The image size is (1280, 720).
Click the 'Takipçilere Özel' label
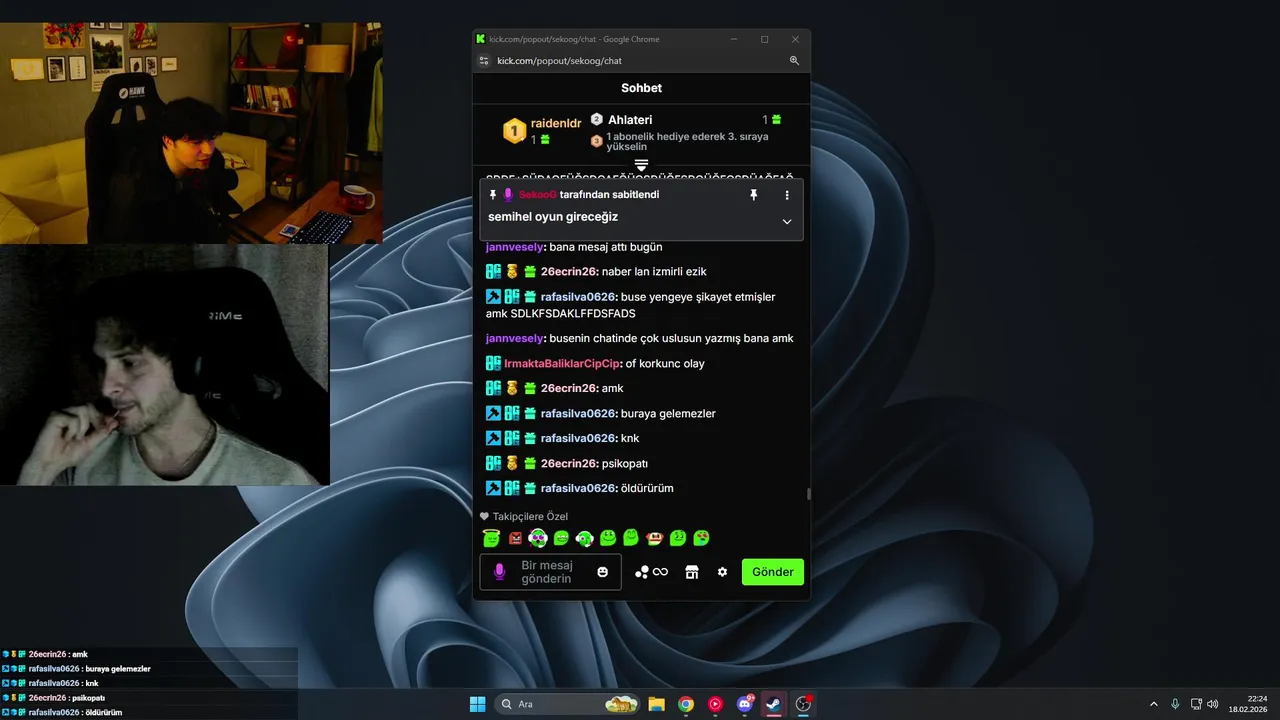coord(530,517)
